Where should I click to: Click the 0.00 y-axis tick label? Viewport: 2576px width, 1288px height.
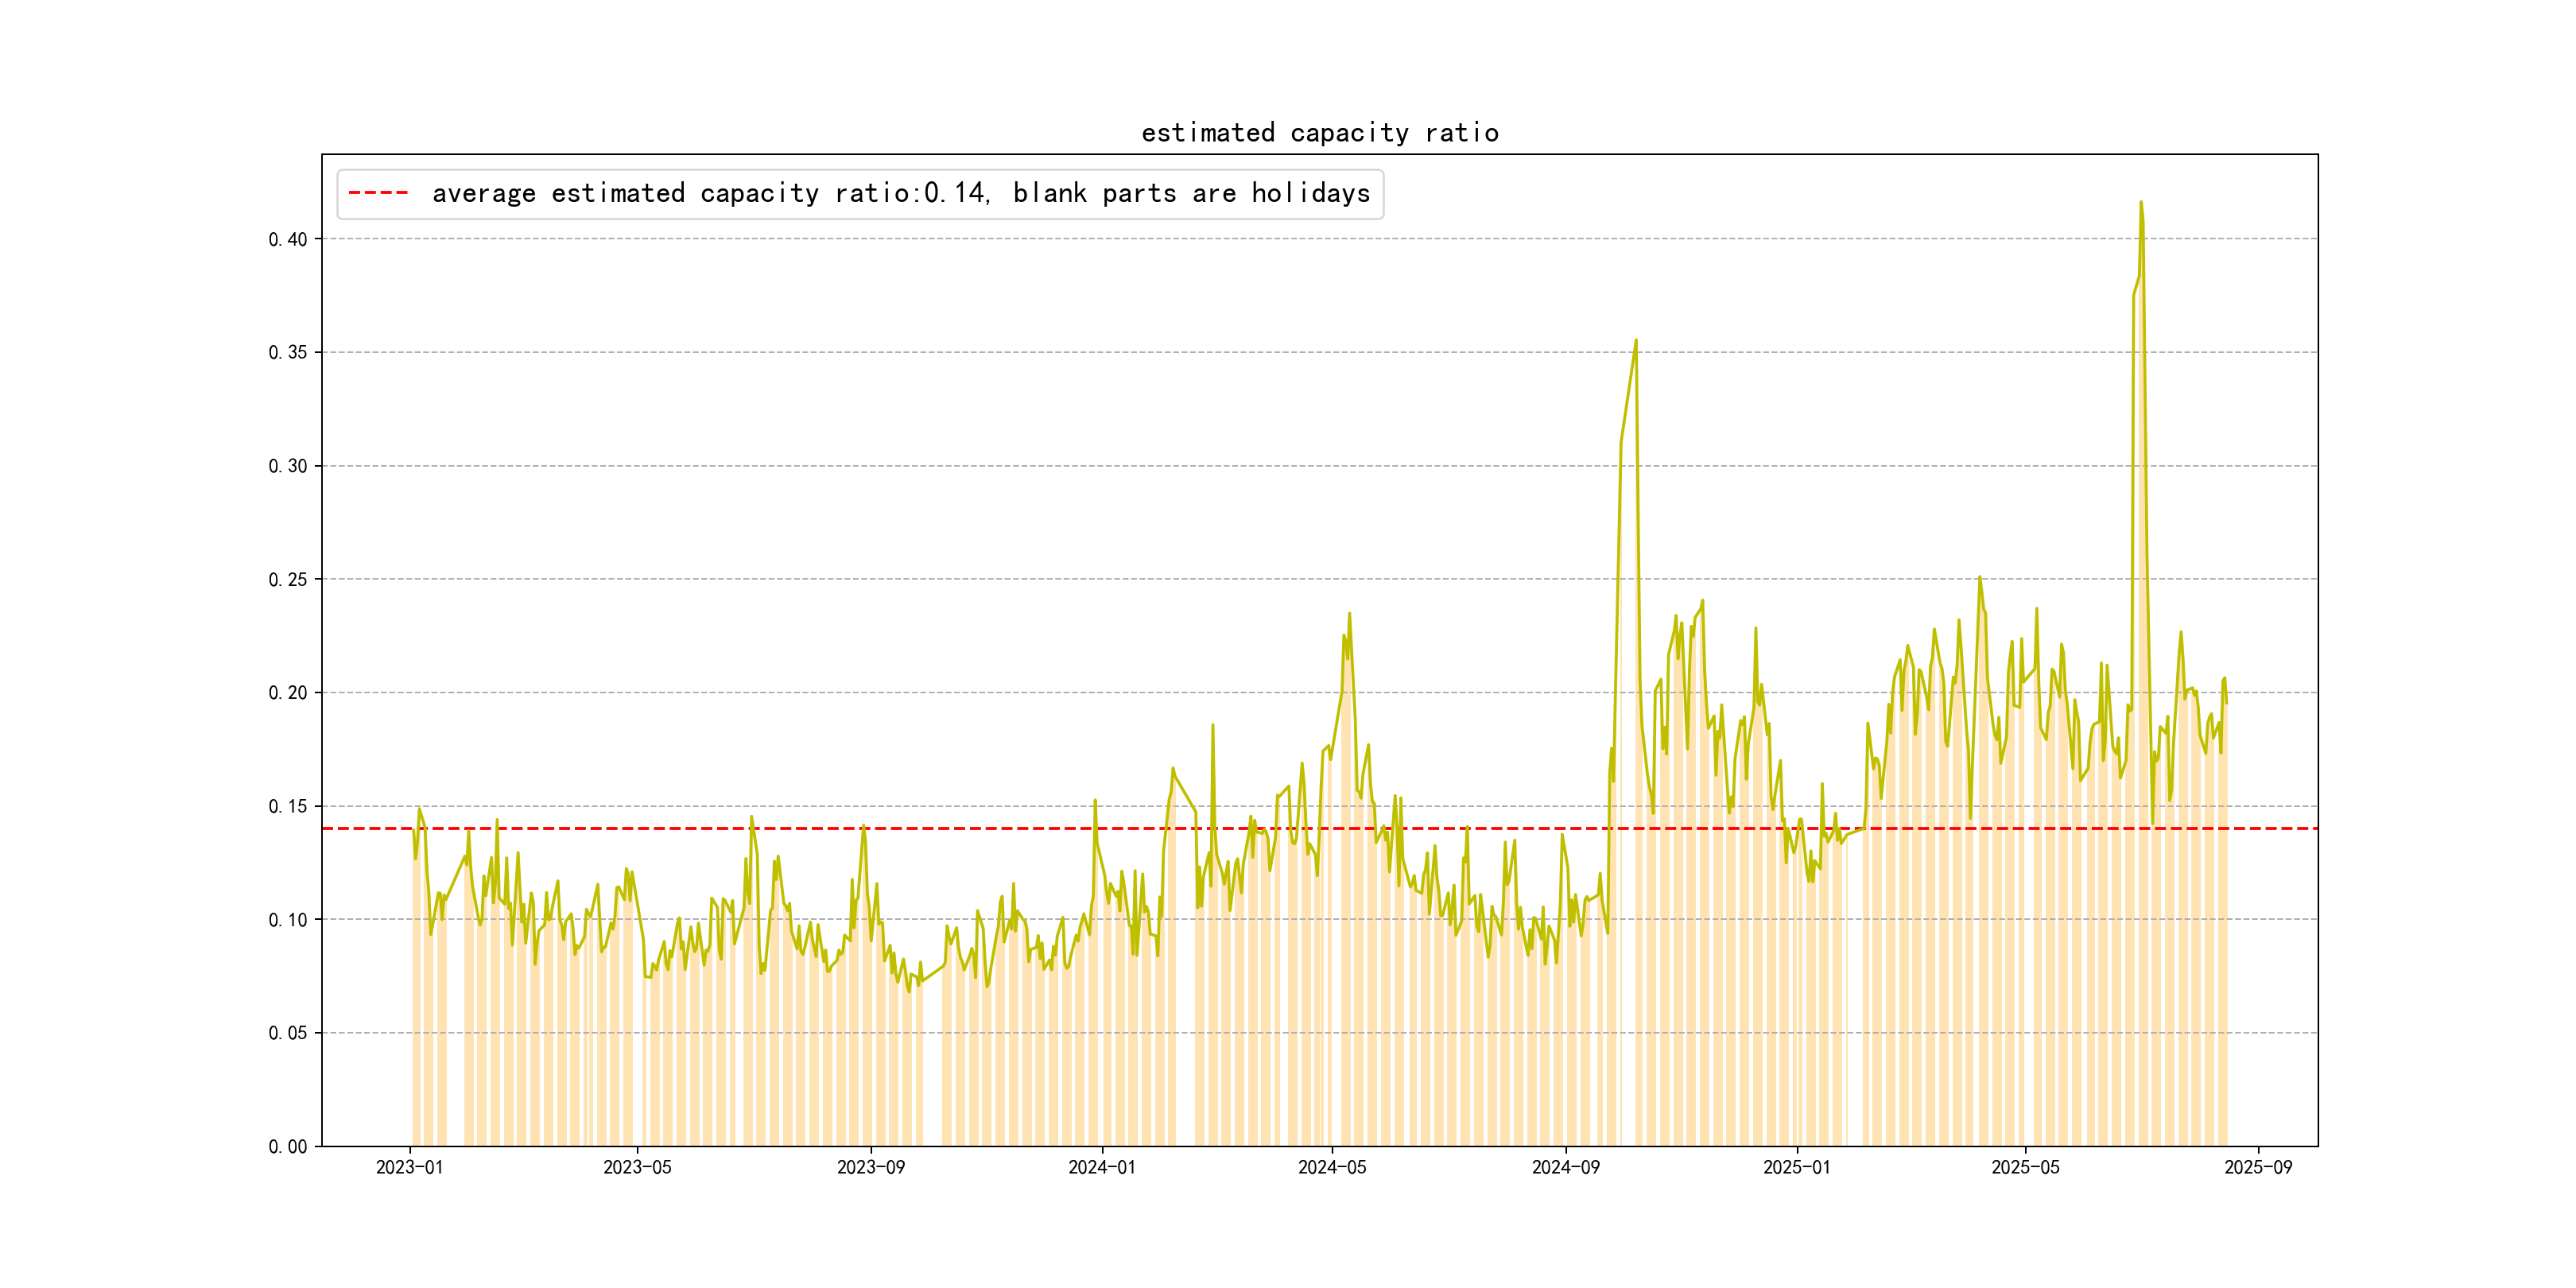(x=287, y=1146)
